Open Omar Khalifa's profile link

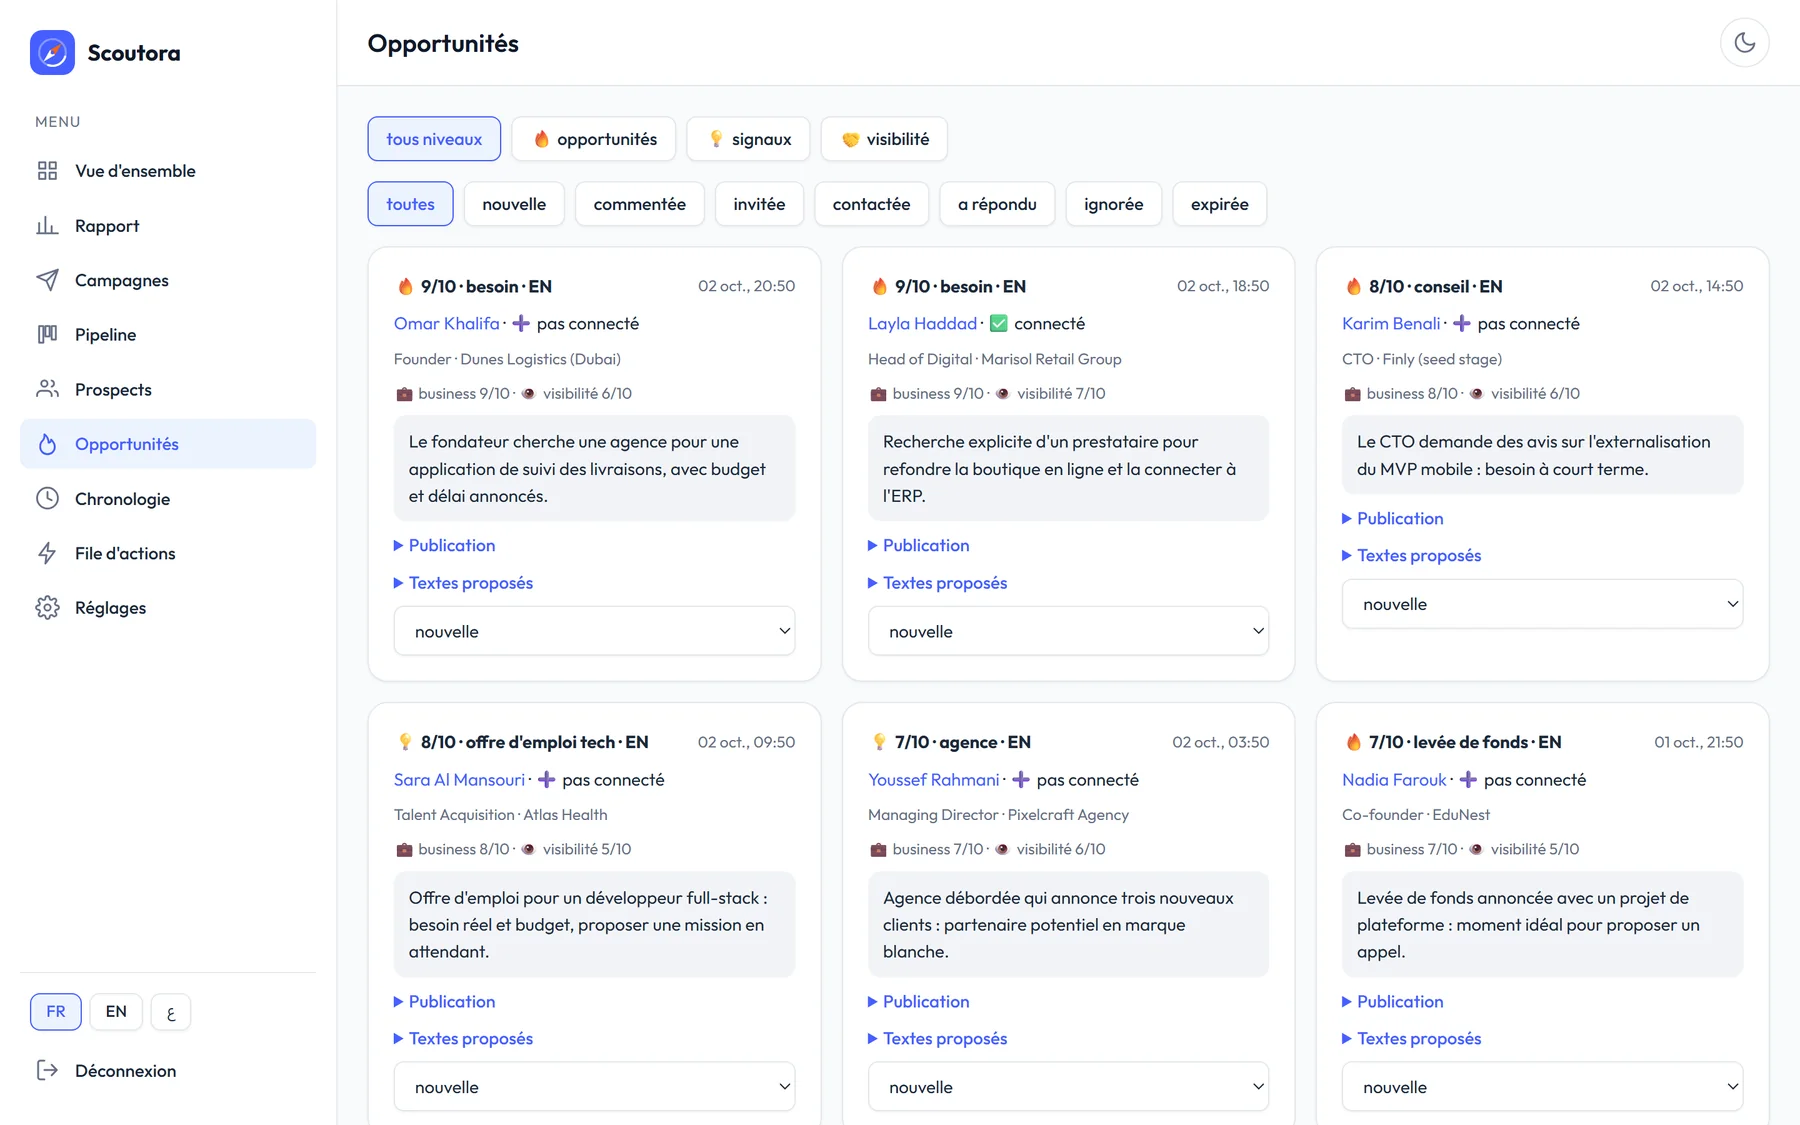446,324
